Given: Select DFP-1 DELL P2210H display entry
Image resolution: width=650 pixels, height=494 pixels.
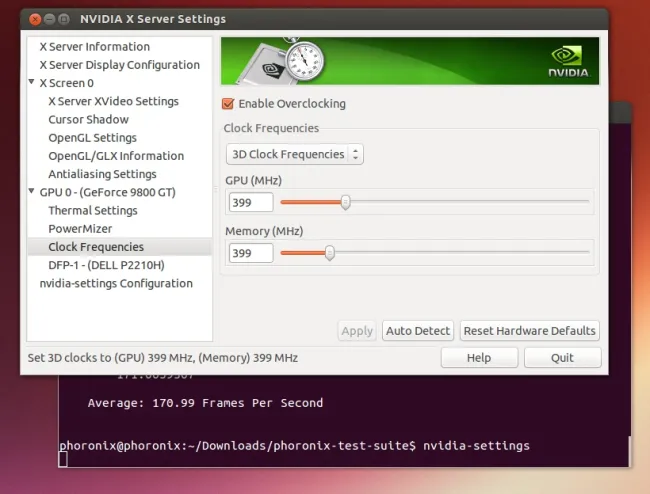Looking at the screenshot, I should click(106, 265).
